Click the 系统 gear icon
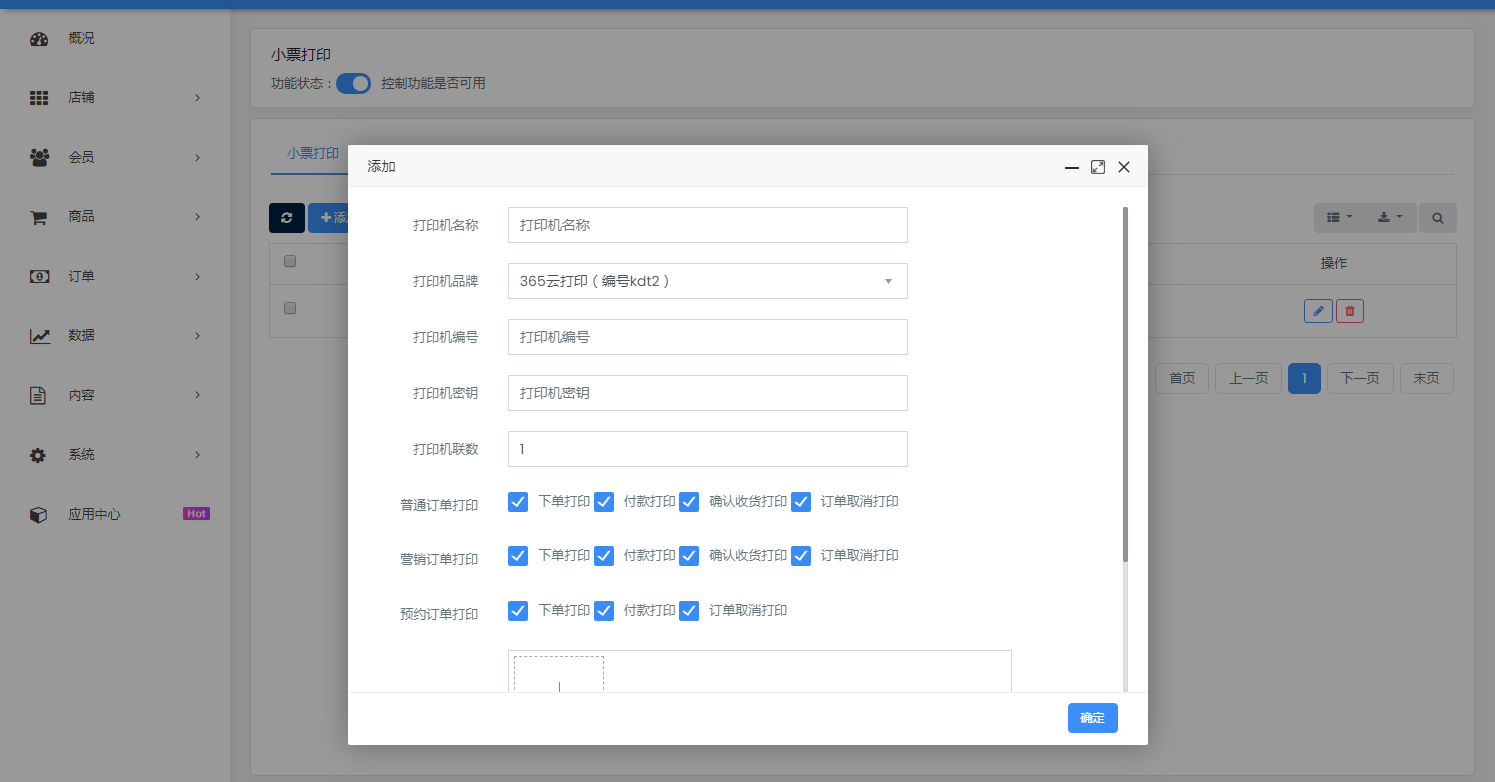 tap(38, 455)
